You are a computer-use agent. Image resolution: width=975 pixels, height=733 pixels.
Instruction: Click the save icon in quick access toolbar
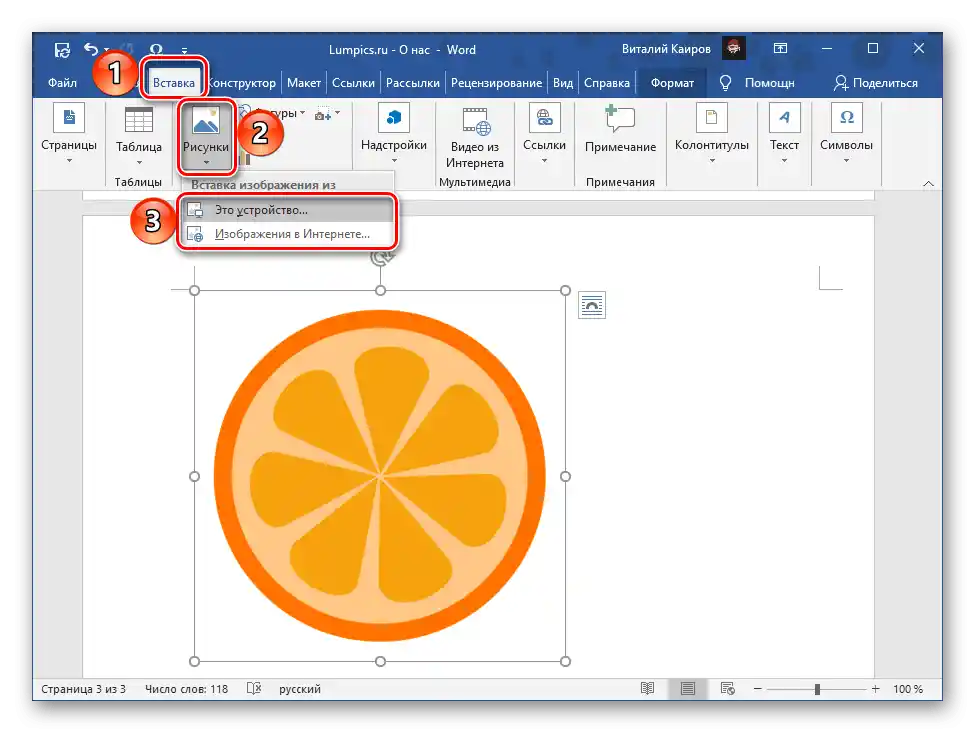[62, 50]
